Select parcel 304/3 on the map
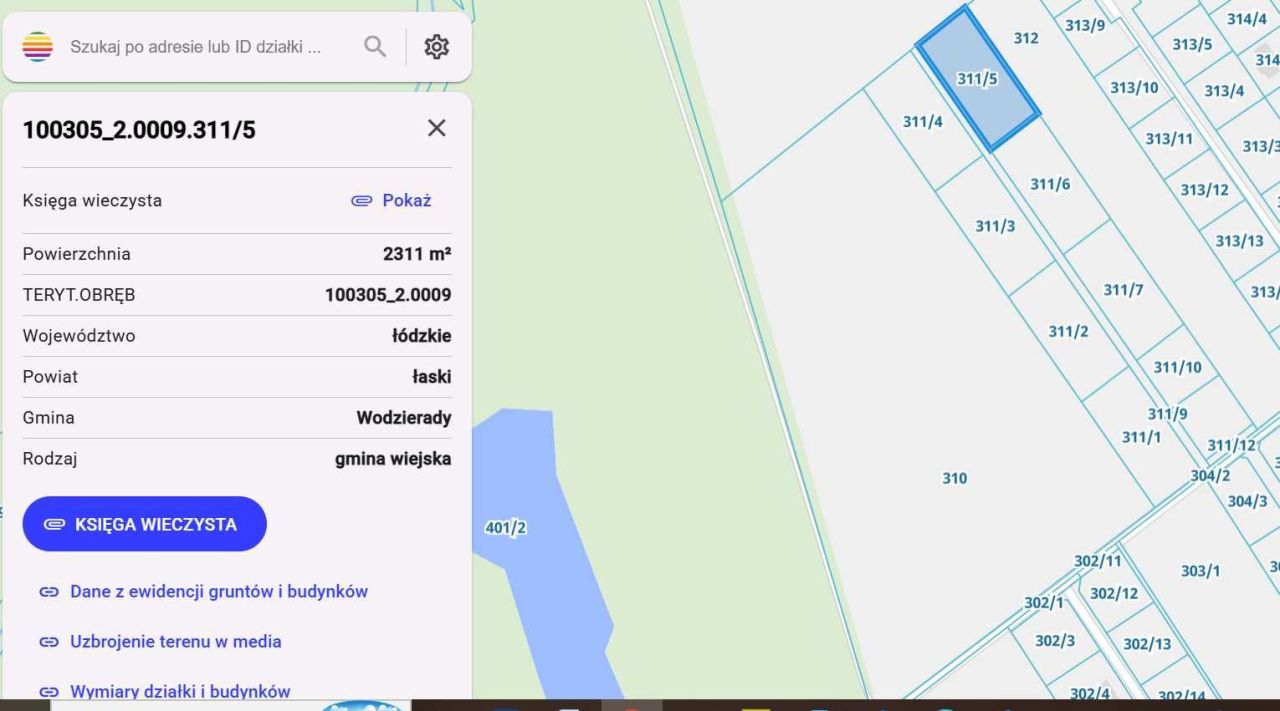The height and width of the screenshot is (711, 1280). pyautogui.click(x=1247, y=501)
